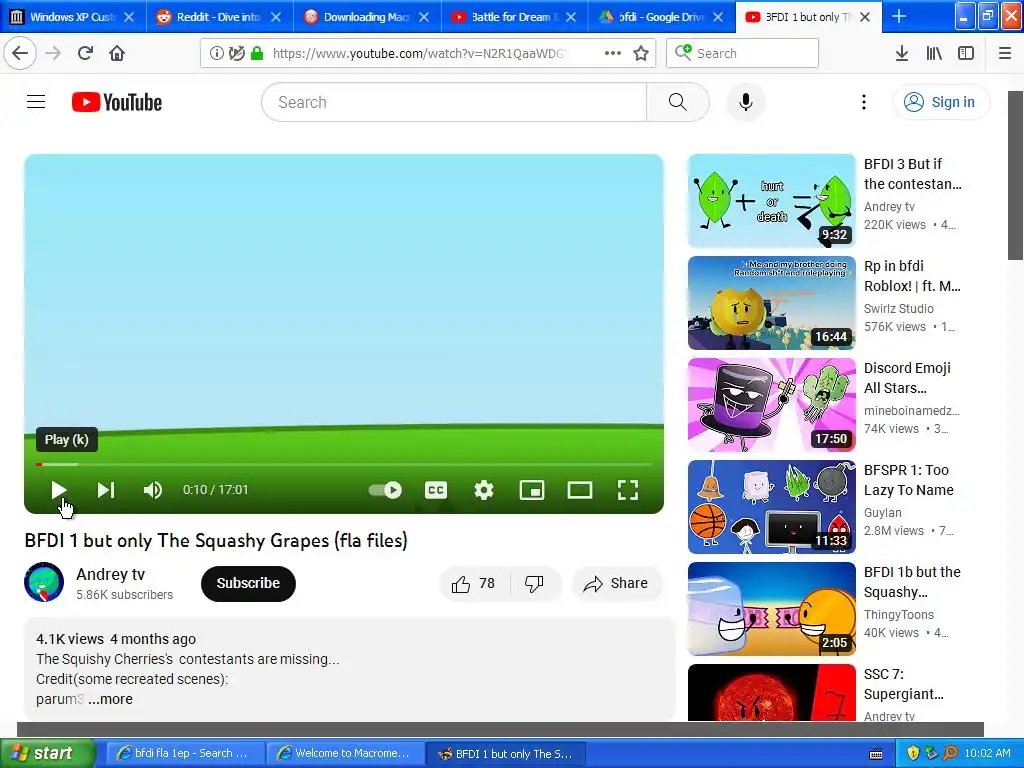Focus the YouTube search field

[x=454, y=102]
